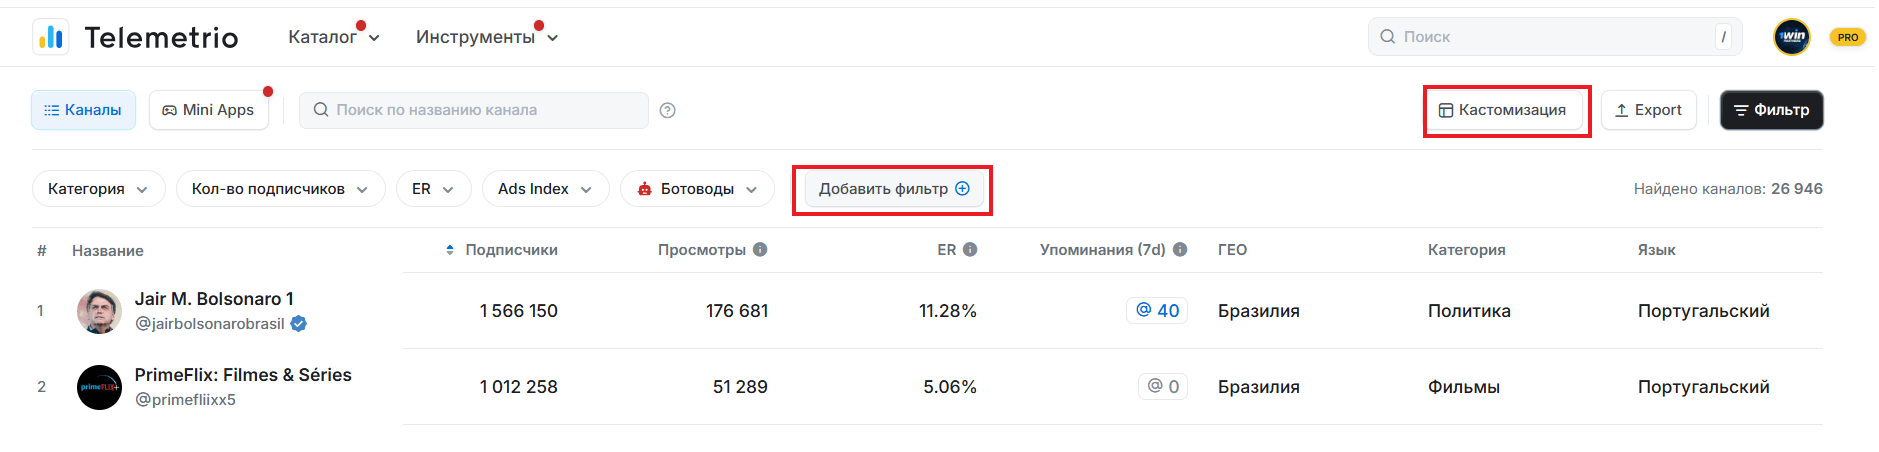This screenshot has width=1879, height=452.
Task: Click the info icon next to Просмотры
Action: pyautogui.click(x=760, y=250)
